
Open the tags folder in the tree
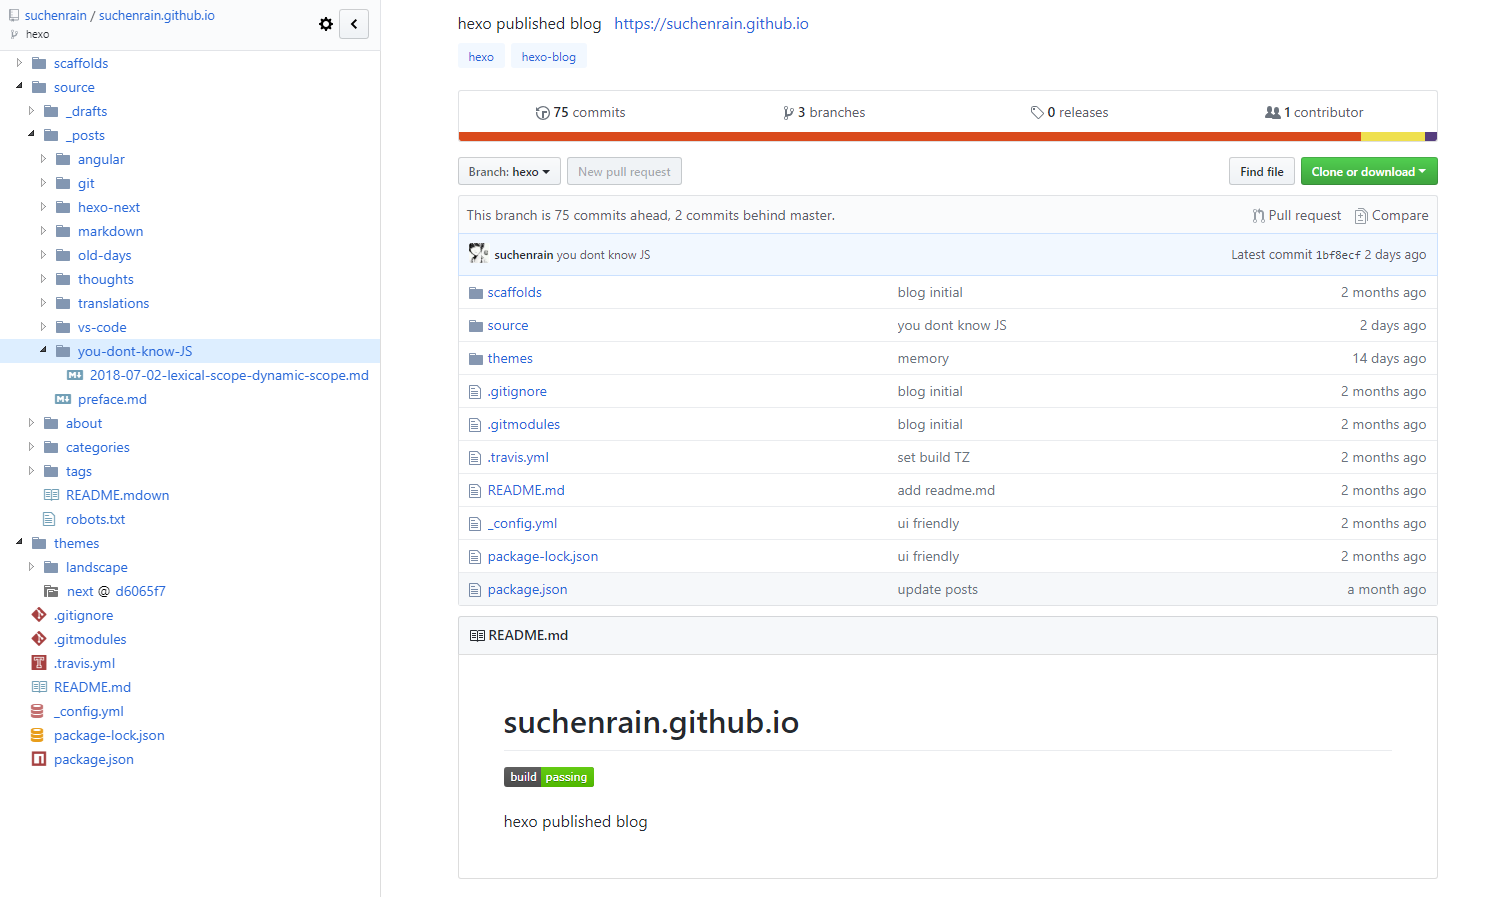78,471
